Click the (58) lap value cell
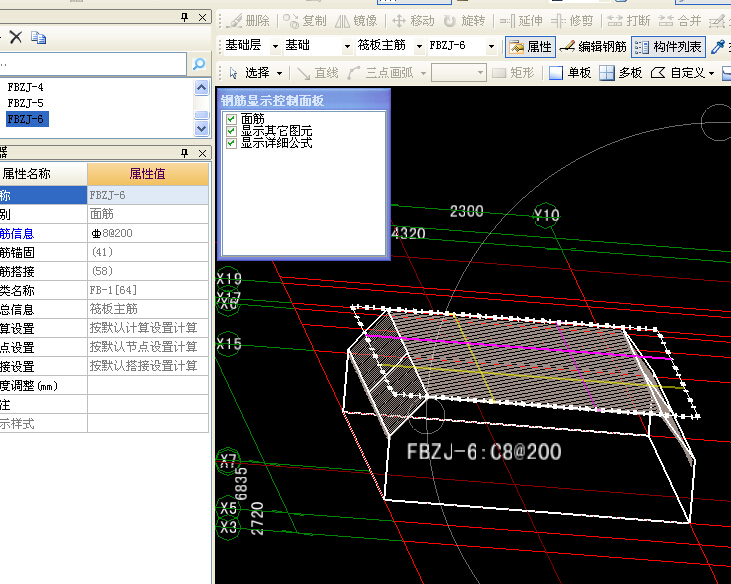The width and height of the screenshot is (731, 584). pyautogui.click(x=148, y=271)
